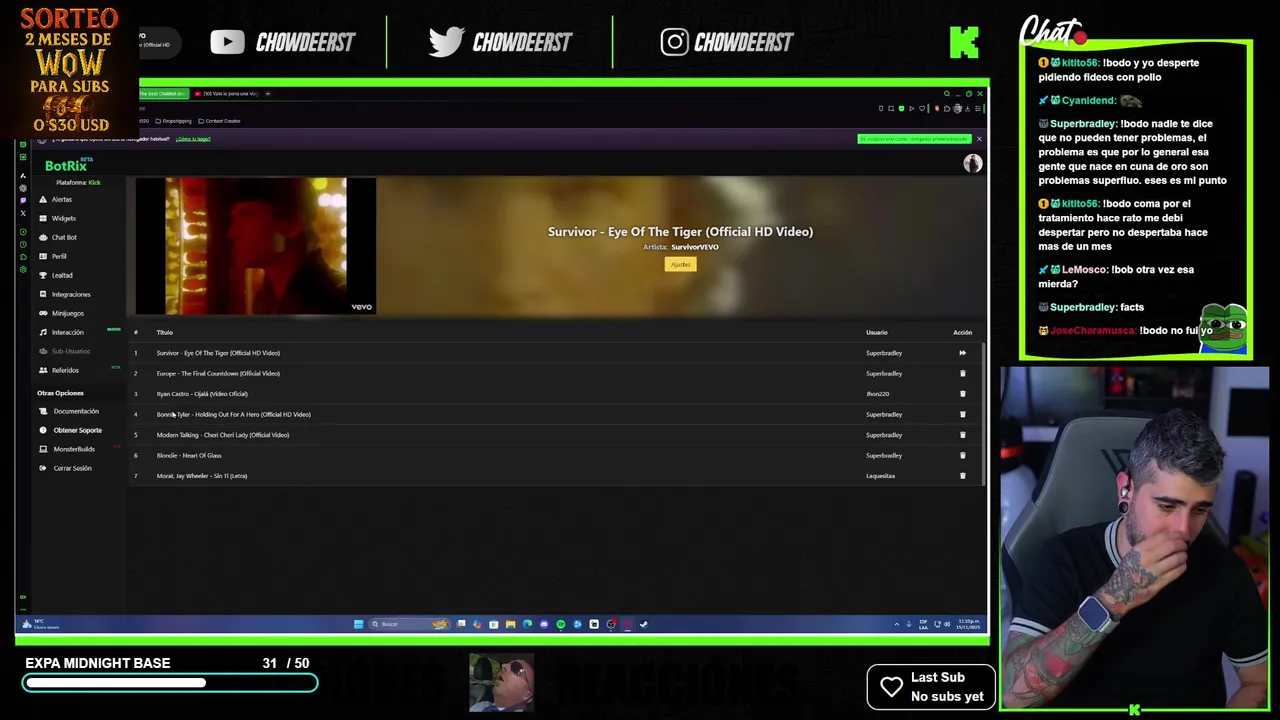The height and width of the screenshot is (720, 1280).
Task: Click user Jhon220 in queue
Action: click(877, 394)
